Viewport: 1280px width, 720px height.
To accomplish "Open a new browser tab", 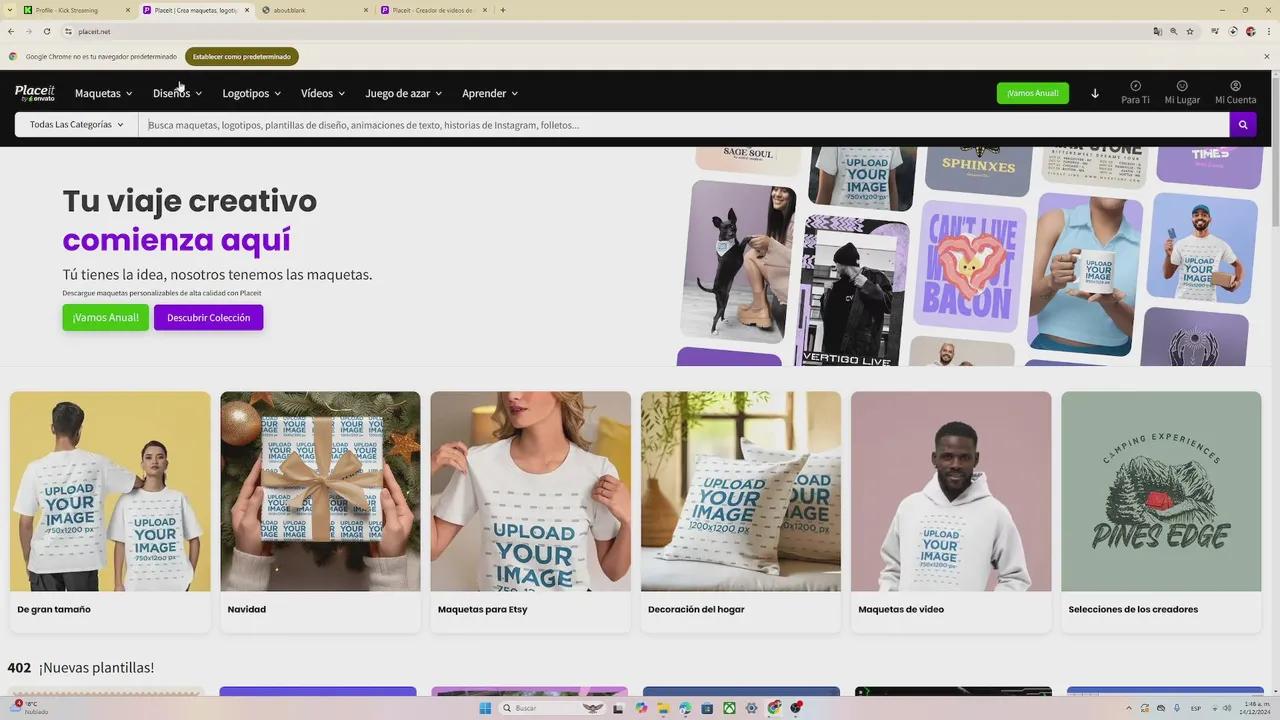I will tap(502, 10).
